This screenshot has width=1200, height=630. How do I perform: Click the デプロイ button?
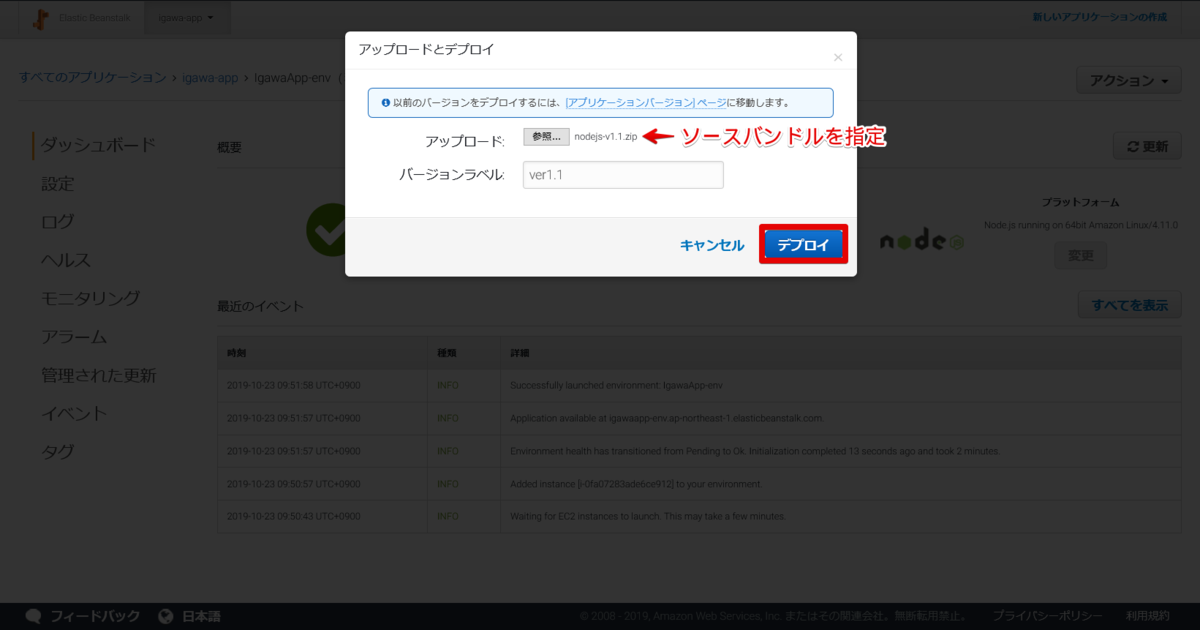tap(803, 243)
